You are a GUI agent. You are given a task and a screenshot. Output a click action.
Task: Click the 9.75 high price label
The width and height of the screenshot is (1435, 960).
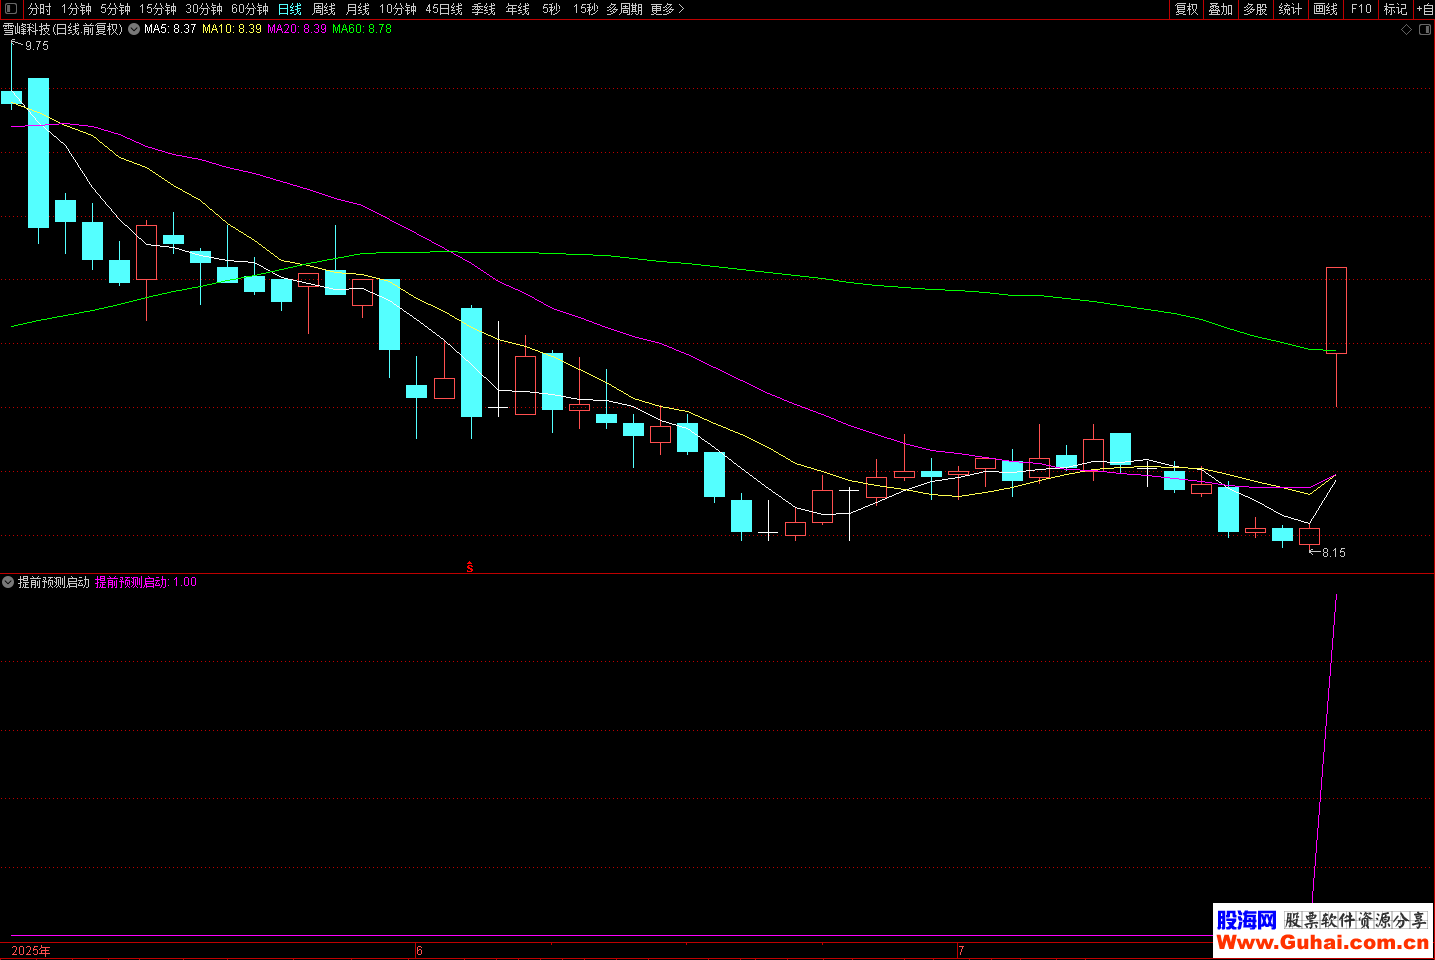pos(37,46)
